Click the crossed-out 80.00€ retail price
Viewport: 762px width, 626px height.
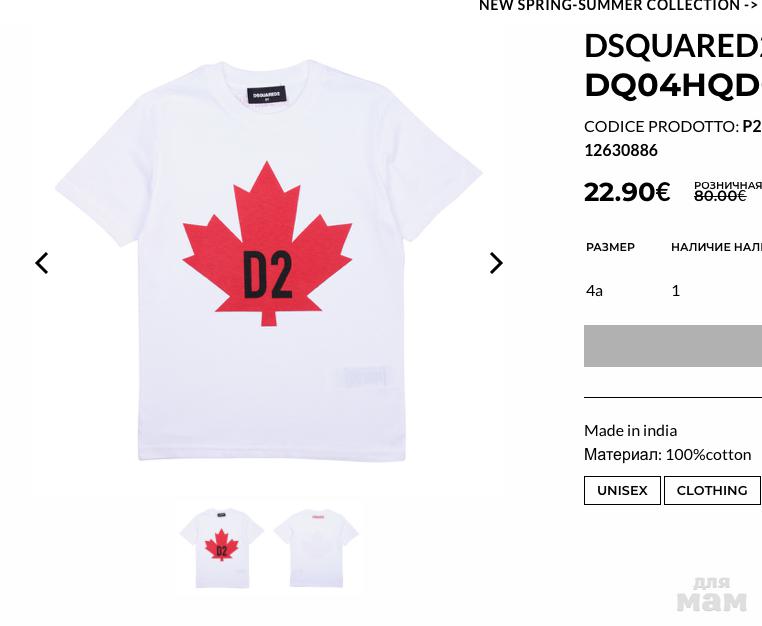pos(720,196)
